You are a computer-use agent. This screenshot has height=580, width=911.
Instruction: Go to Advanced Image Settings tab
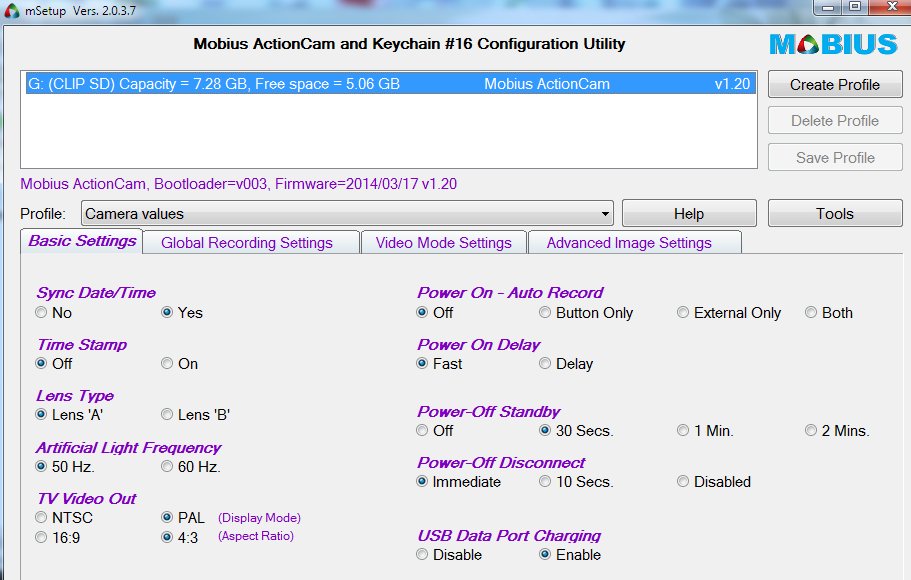pyautogui.click(x=629, y=243)
